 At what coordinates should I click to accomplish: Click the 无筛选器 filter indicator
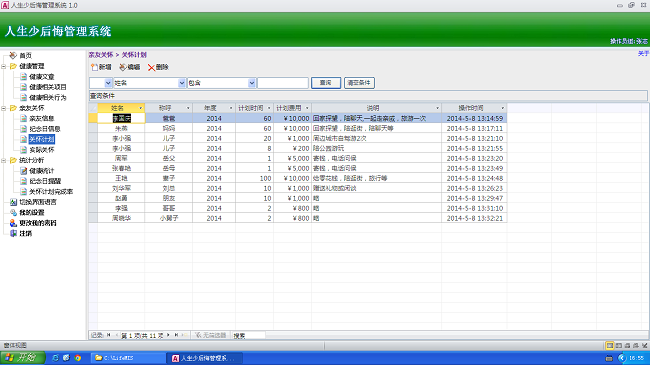(x=211, y=335)
